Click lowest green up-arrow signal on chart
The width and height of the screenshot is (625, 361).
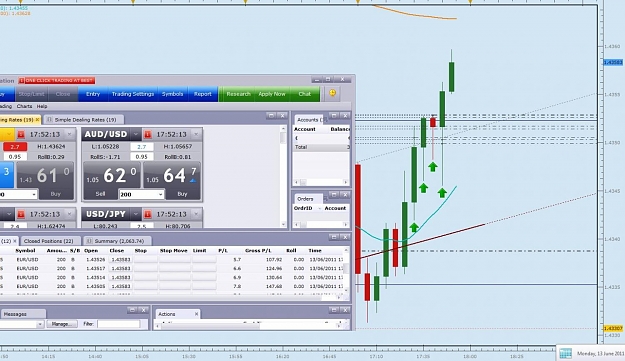[414, 227]
